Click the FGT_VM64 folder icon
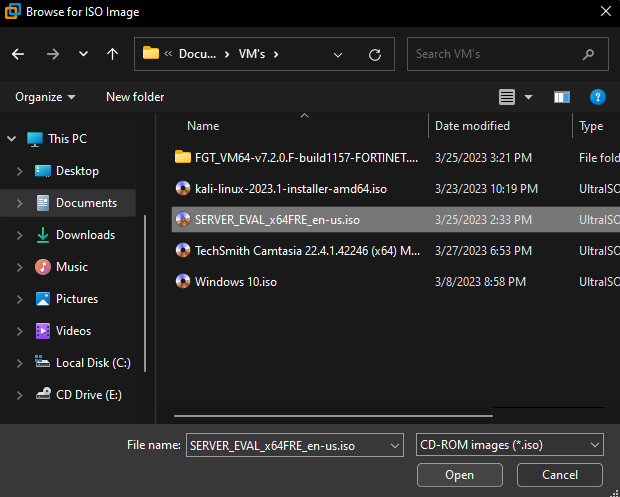The width and height of the screenshot is (620, 497). click(183, 157)
